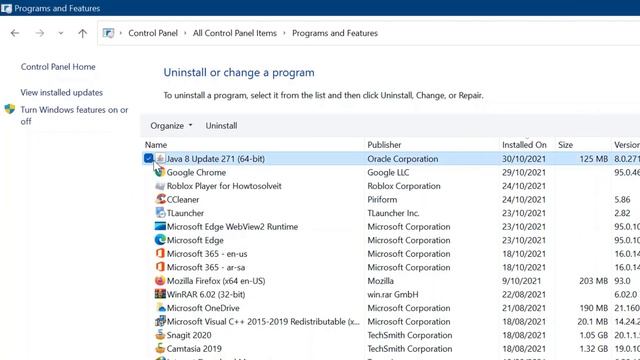Select the Mozilla Firefox icon
Image resolution: width=640 pixels, height=360 pixels.
point(160,281)
